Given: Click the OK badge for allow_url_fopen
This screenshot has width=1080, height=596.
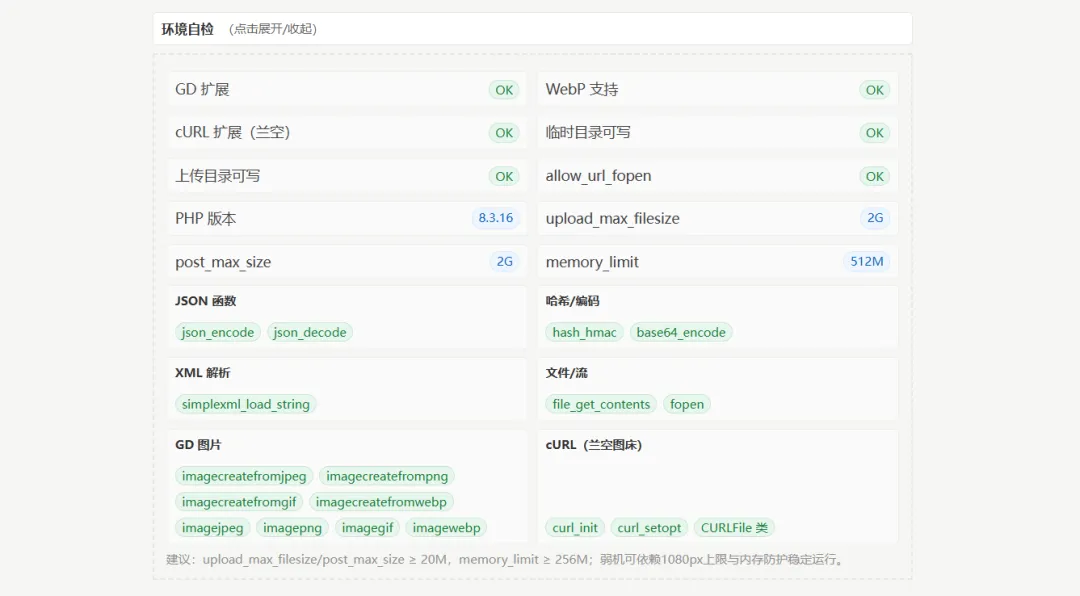Looking at the screenshot, I should (875, 176).
